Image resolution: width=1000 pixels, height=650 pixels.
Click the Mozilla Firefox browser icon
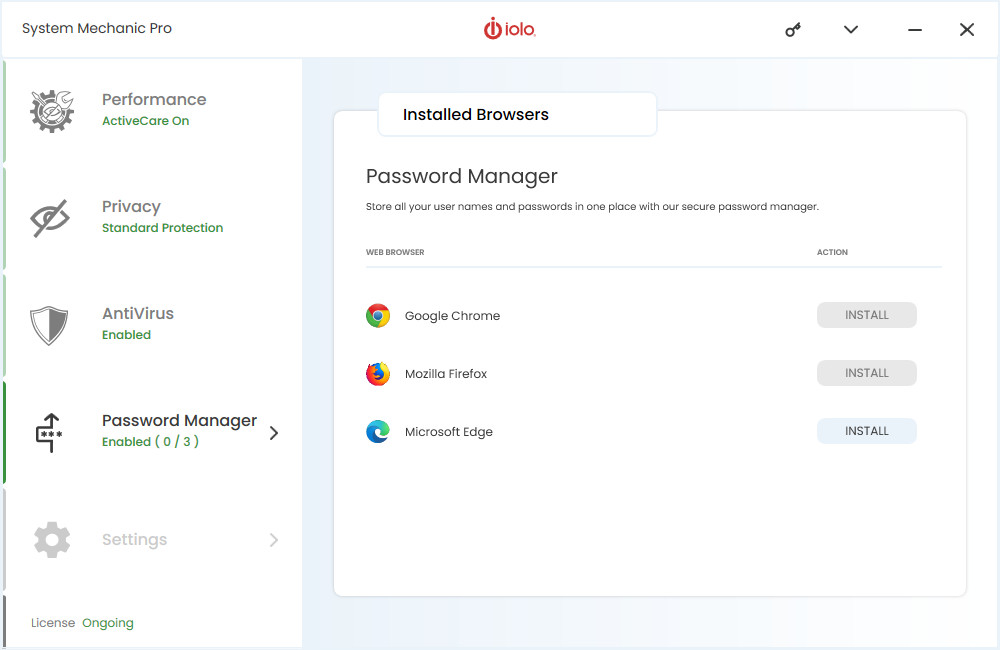click(x=378, y=374)
